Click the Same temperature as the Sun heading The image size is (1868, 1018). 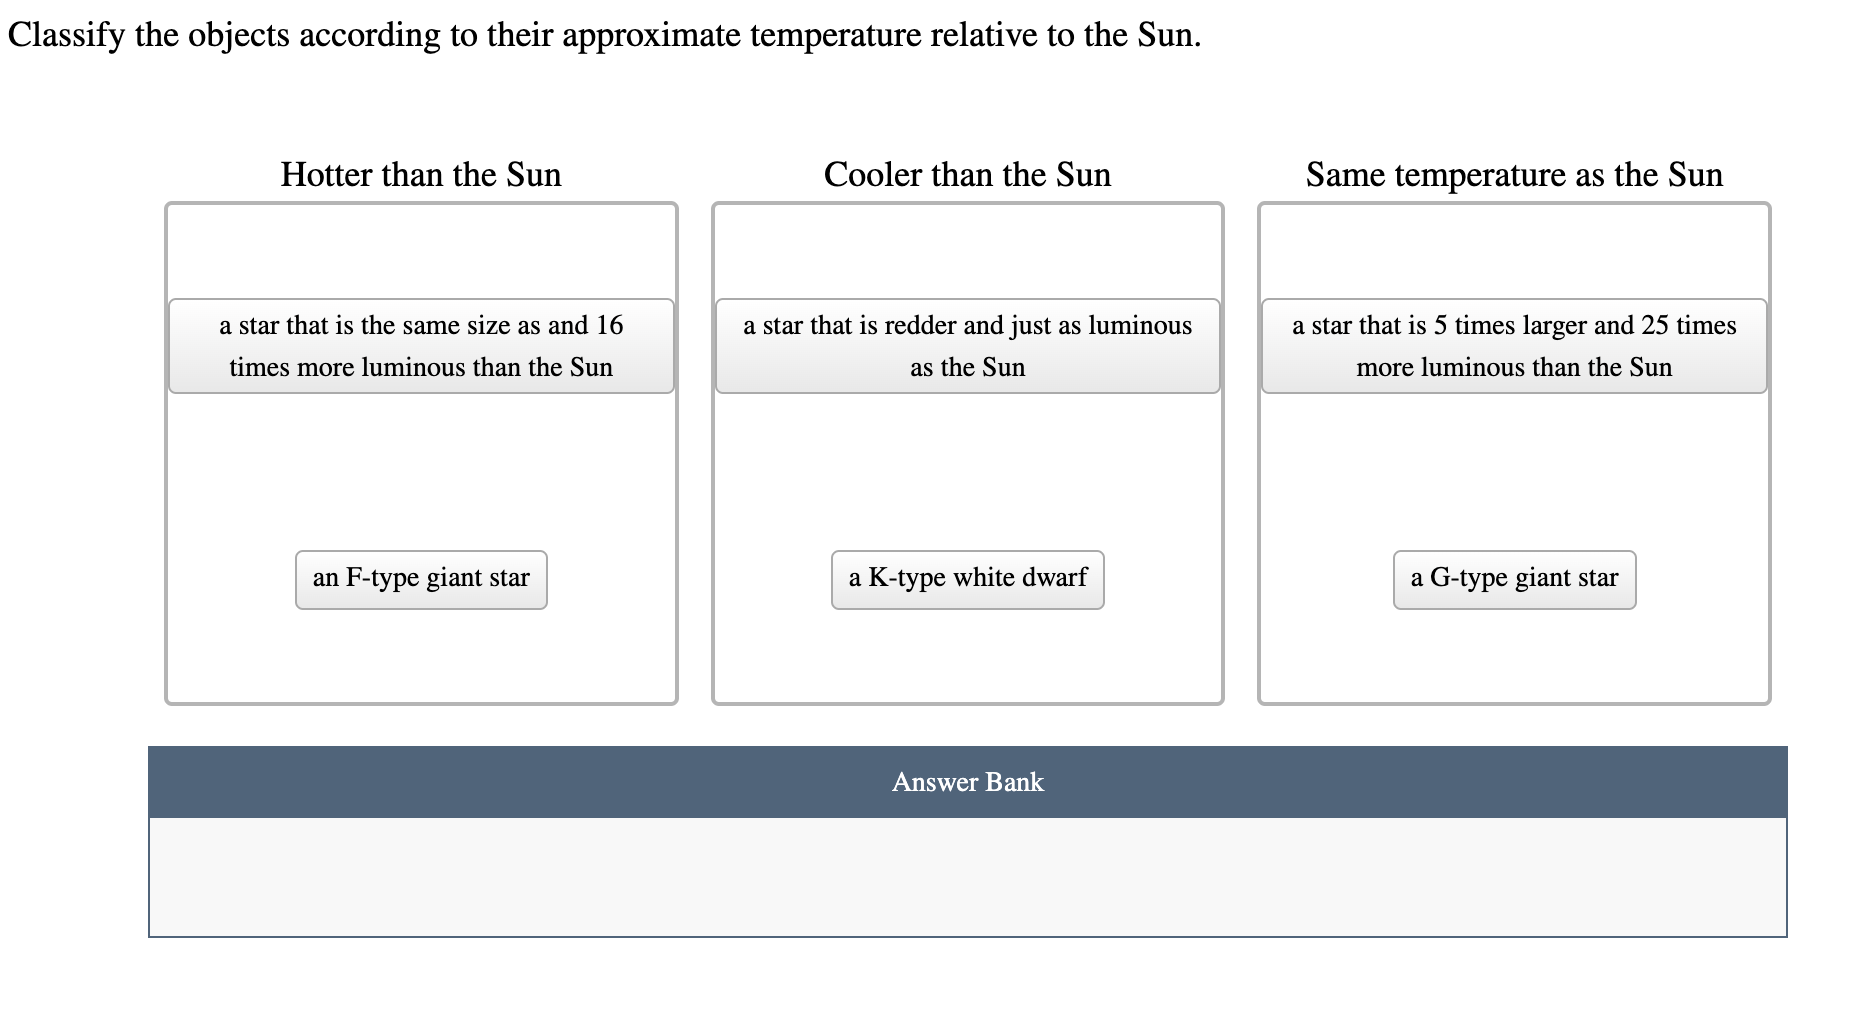click(x=1513, y=174)
